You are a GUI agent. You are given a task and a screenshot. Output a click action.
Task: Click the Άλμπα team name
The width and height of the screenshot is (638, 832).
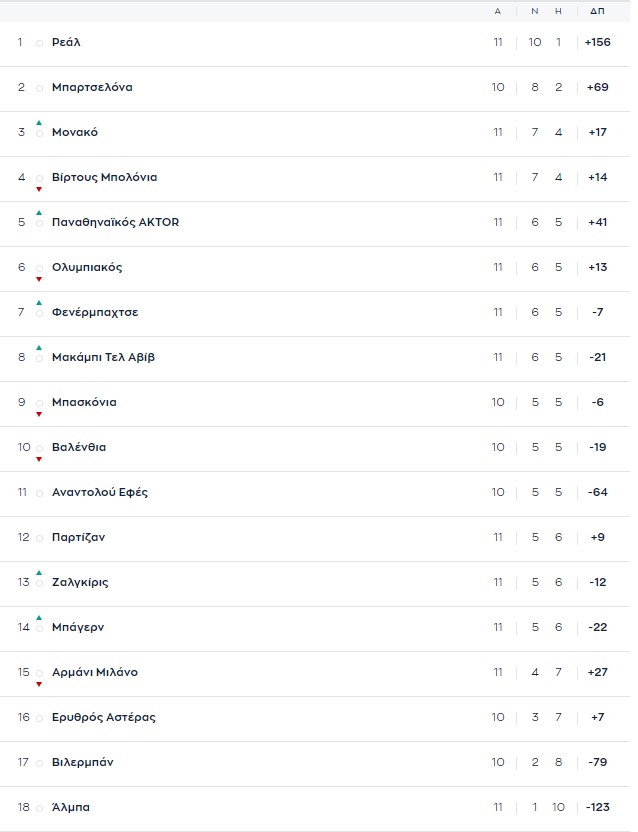[x=70, y=807]
